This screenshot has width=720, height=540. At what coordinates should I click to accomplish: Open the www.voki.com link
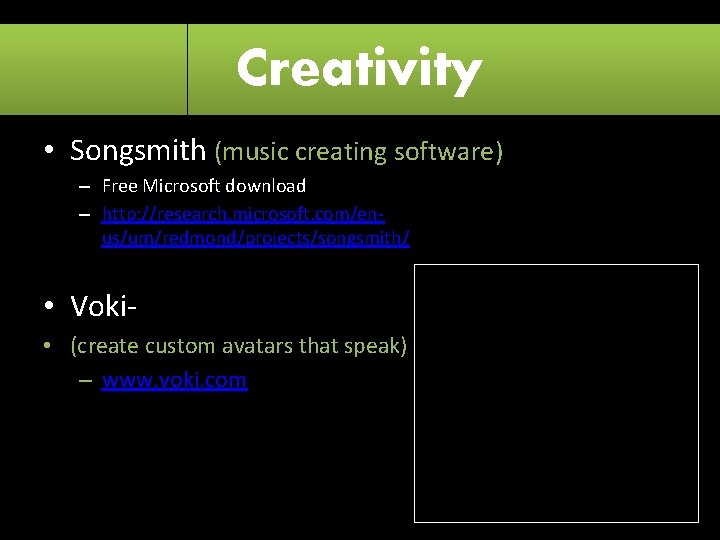(x=174, y=381)
